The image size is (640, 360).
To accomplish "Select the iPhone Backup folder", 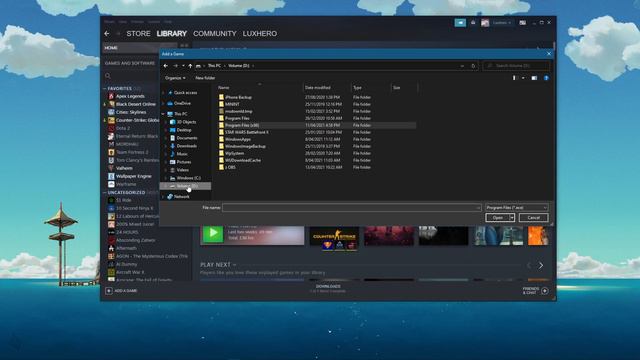I will click(x=238, y=98).
